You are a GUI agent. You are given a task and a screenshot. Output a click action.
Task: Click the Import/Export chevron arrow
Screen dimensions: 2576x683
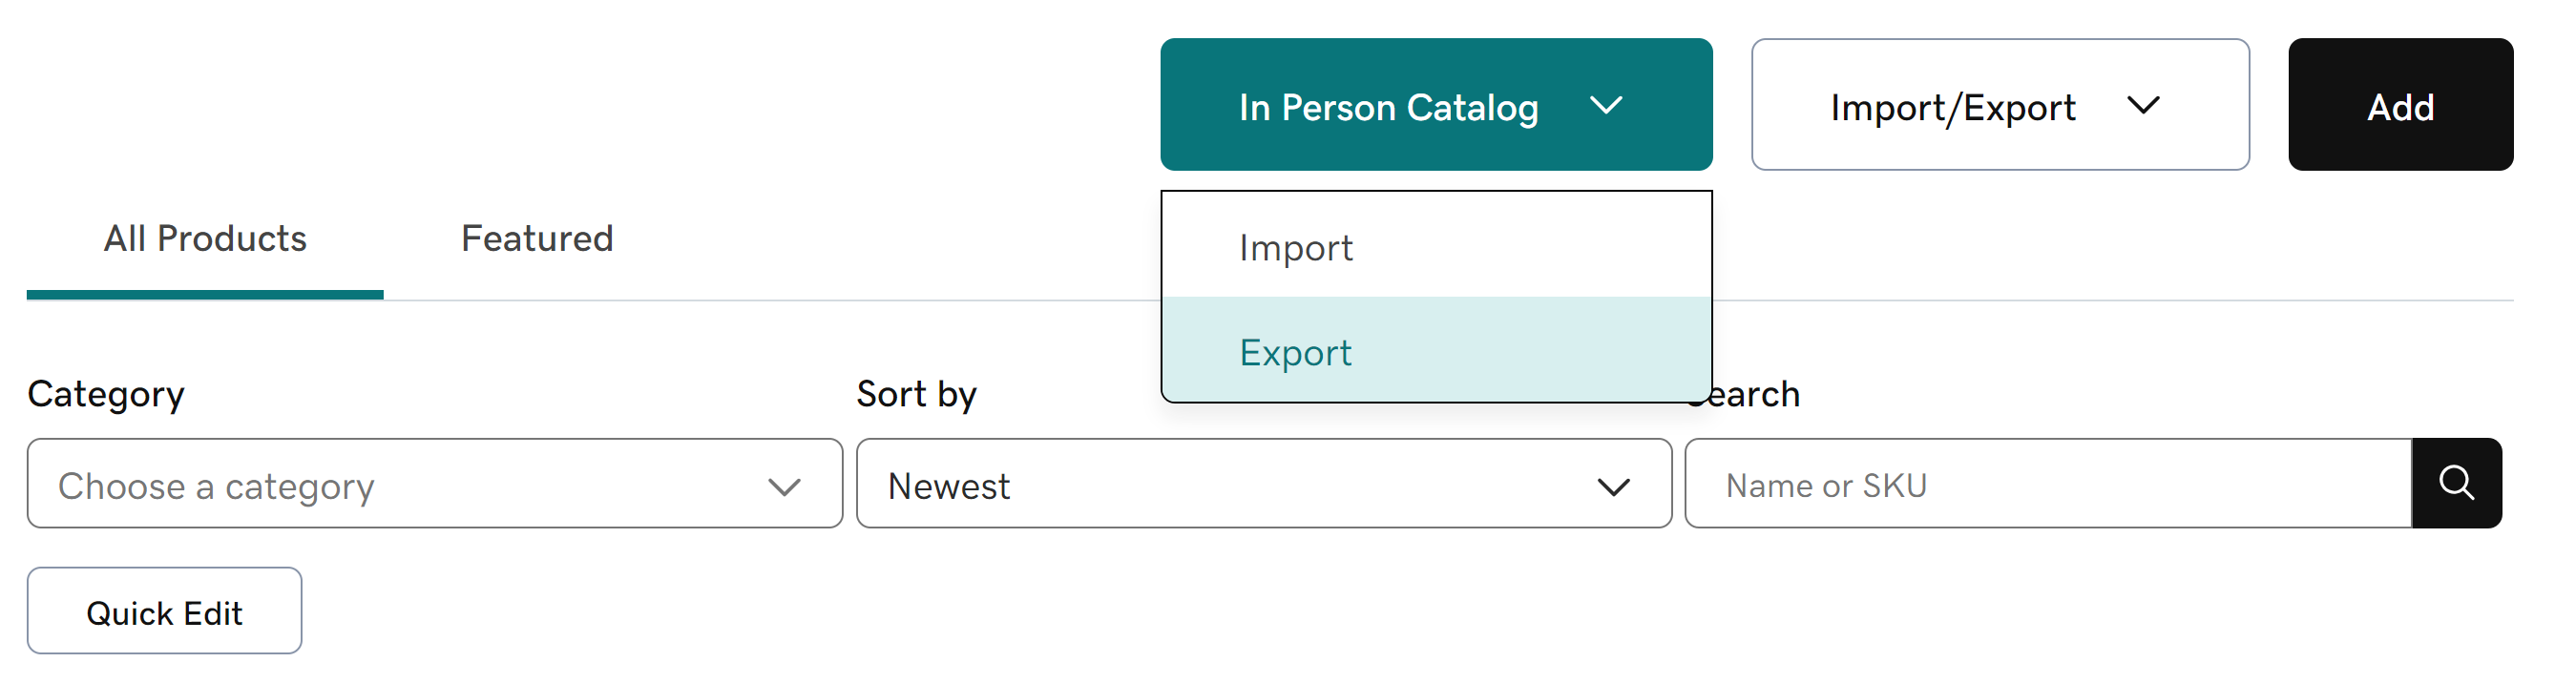point(2142,106)
